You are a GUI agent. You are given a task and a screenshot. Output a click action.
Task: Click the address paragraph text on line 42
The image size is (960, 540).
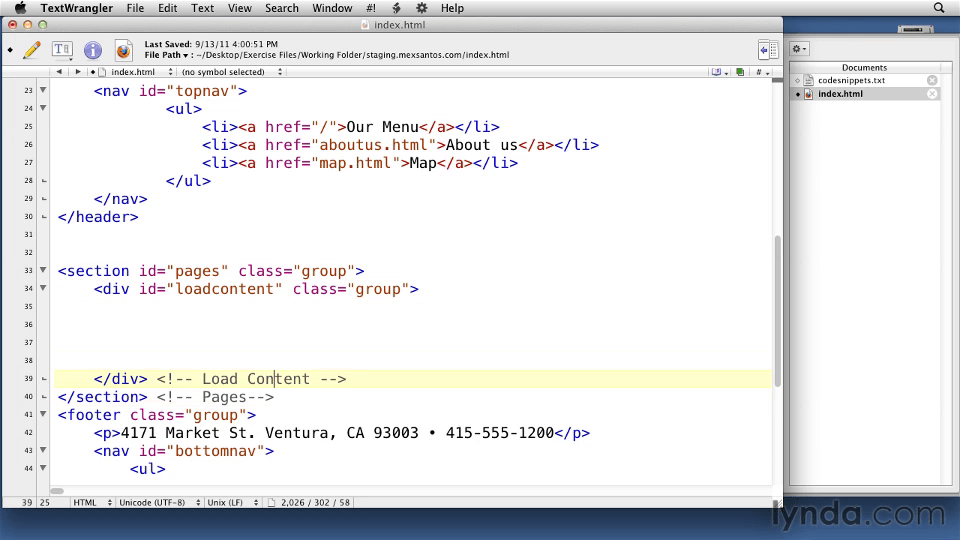click(337, 433)
